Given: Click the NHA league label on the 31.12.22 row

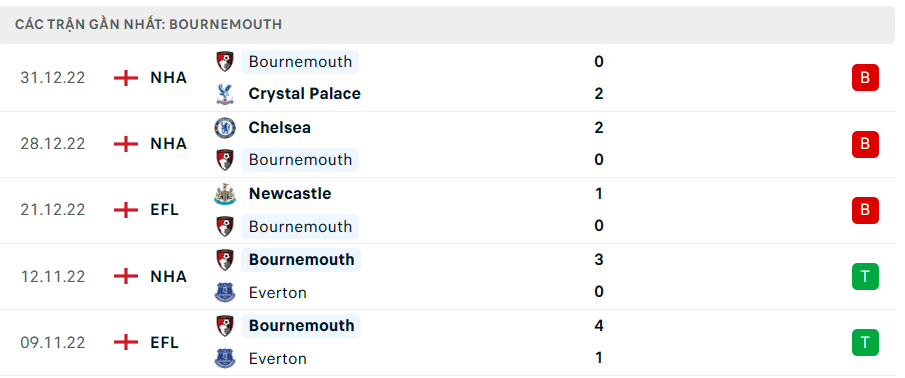Looking at the screenshot, I should (169, 78).
